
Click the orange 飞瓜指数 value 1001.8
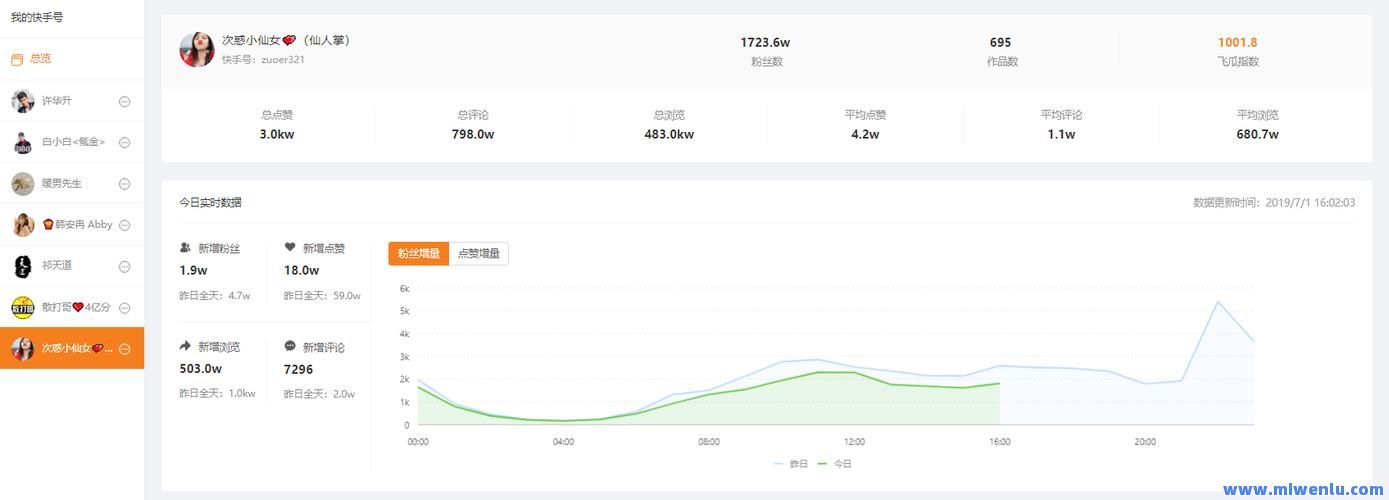click(1237, 42)
